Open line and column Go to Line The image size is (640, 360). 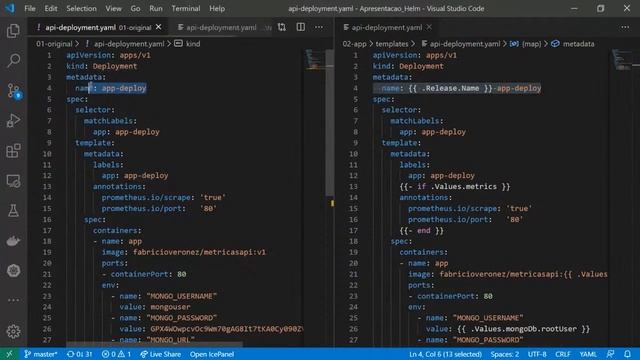(445, 354)
